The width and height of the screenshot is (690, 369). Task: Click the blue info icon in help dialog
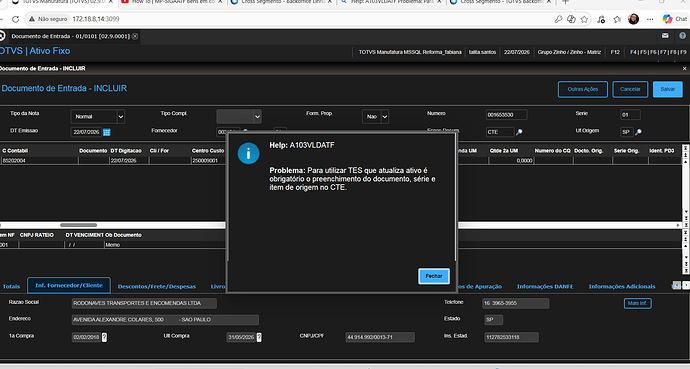point(248,153)
